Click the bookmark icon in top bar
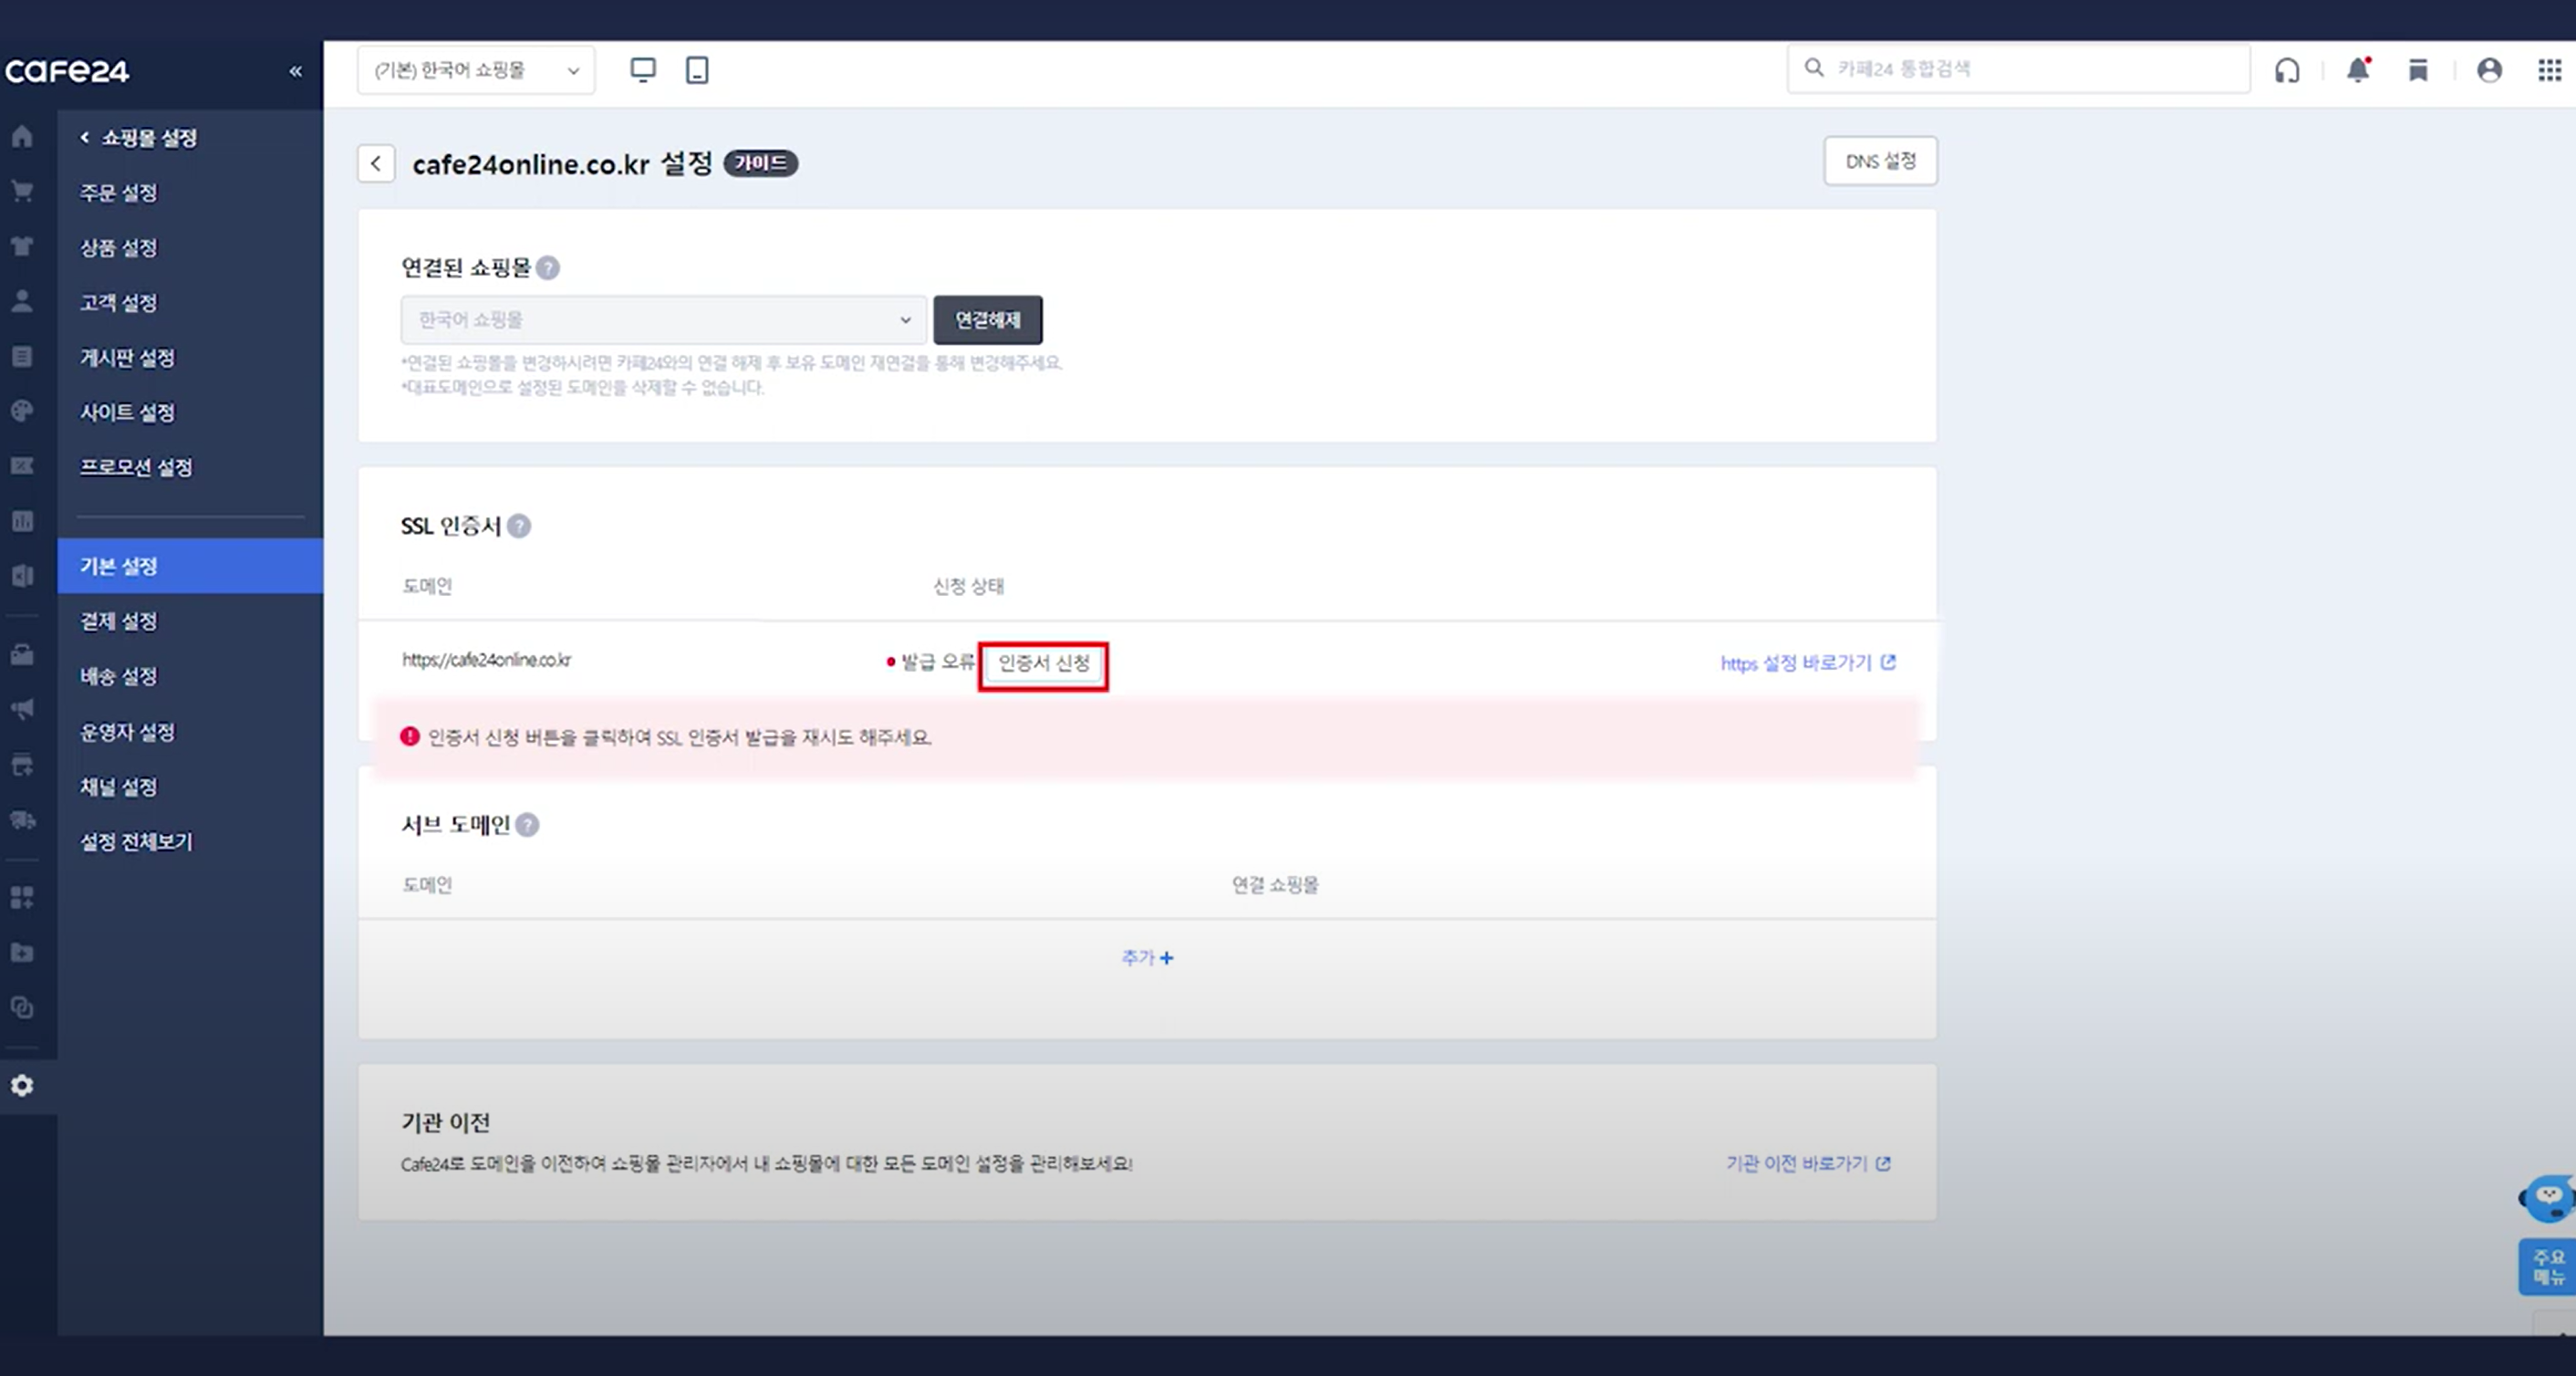 [2418, 70]
